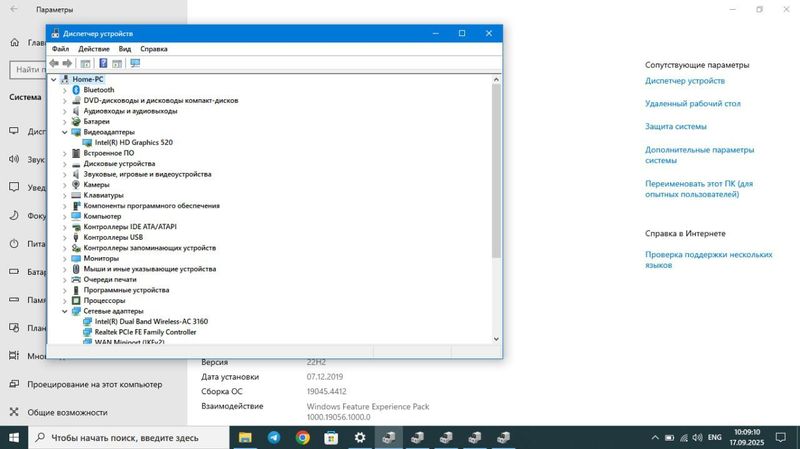Image resolution: width=800 pixels, height=449 pixels.
Task: Click the blue Help question-mark toolbar icon
Action: [103, 63]
